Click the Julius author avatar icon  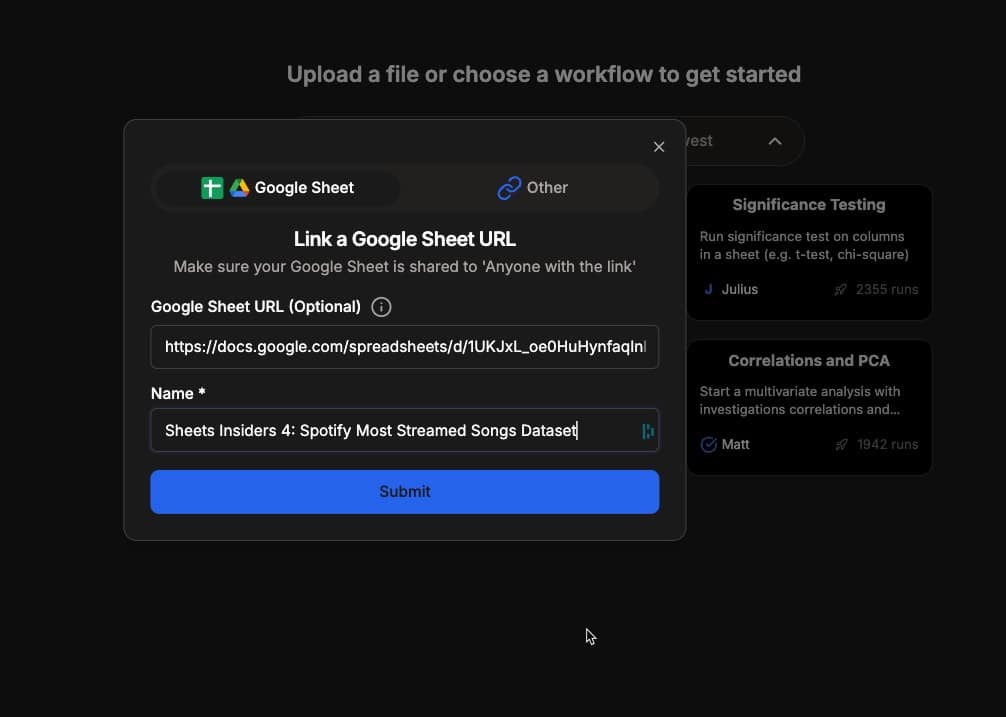click(x=709, y=289)
